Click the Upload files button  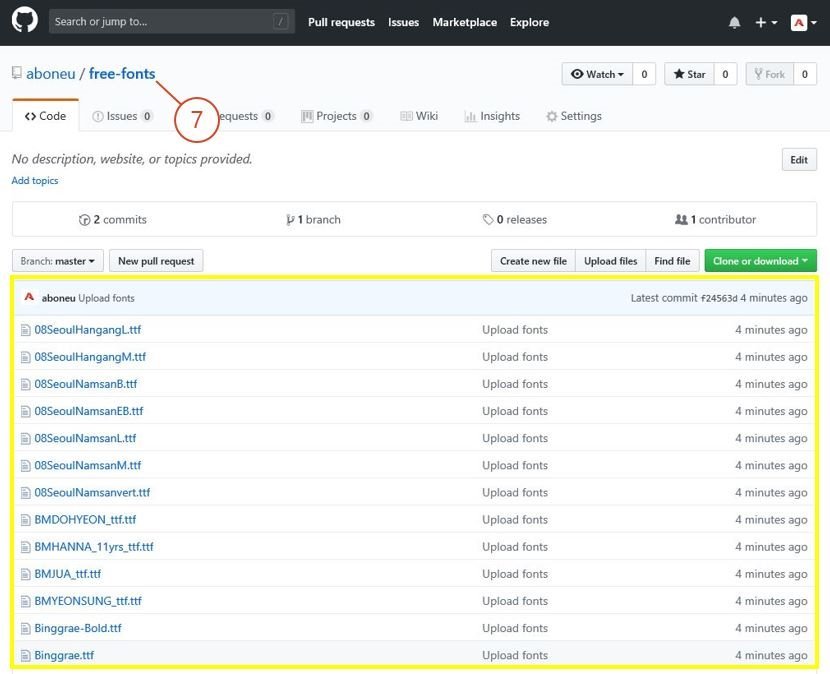point(610,261)
